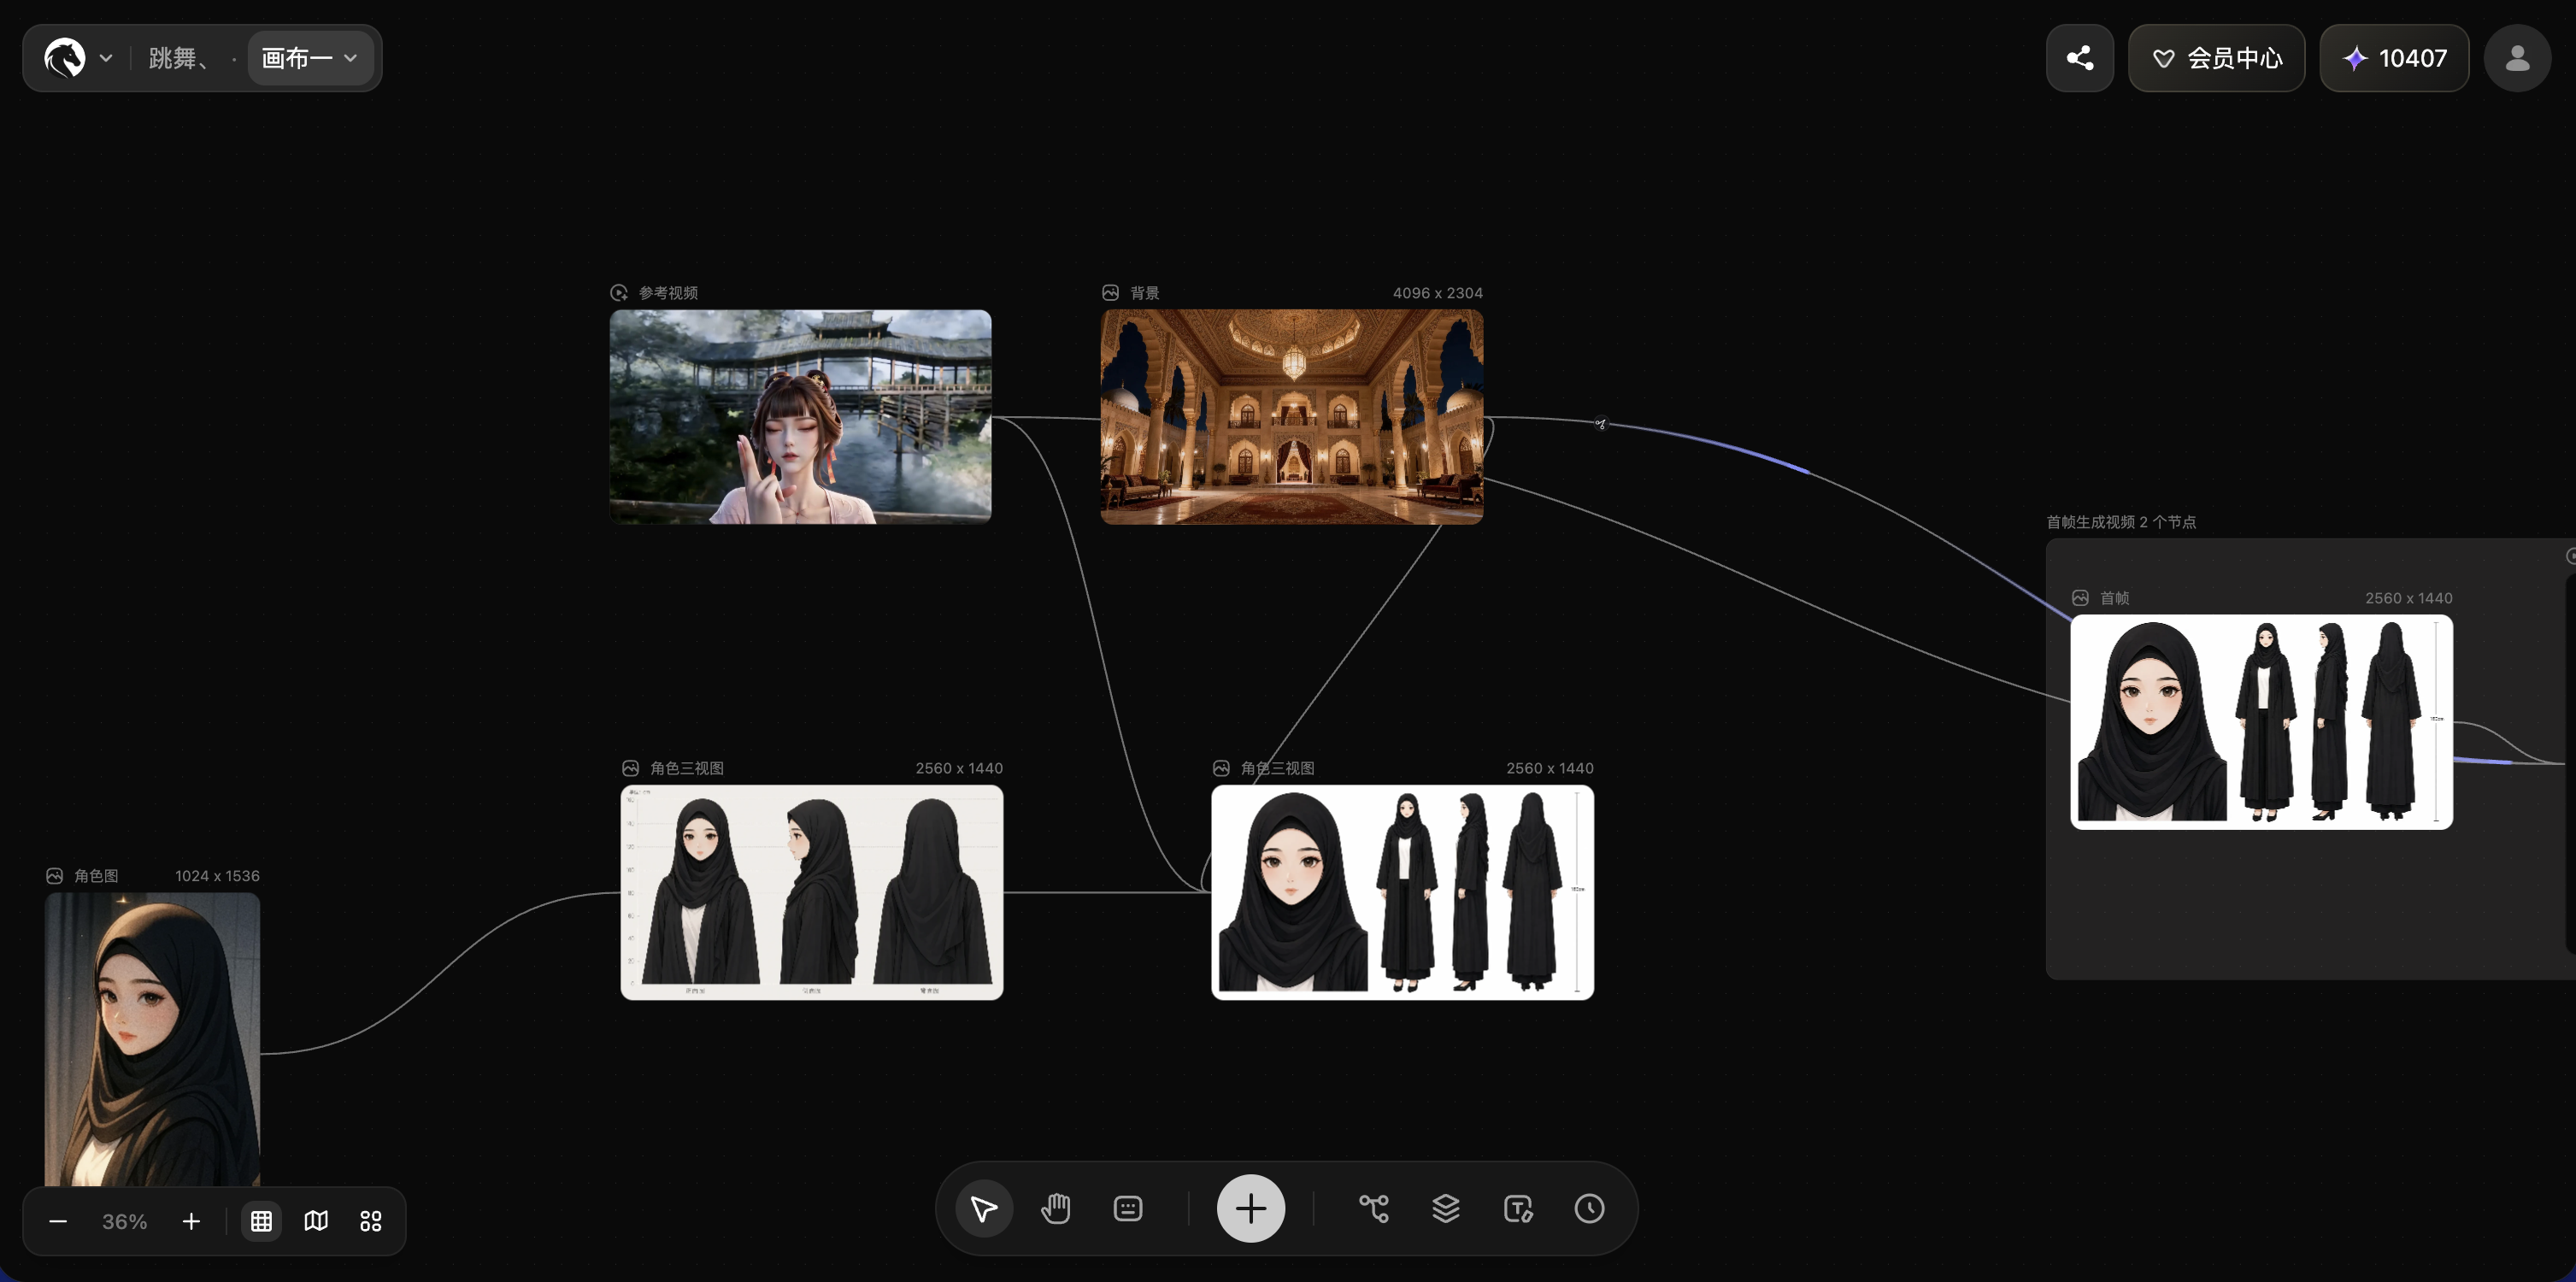The width and height of the screenshot is (2576, 1282).
Task: Open the layers stack tool
Action: click(x=1446, y=1208)
